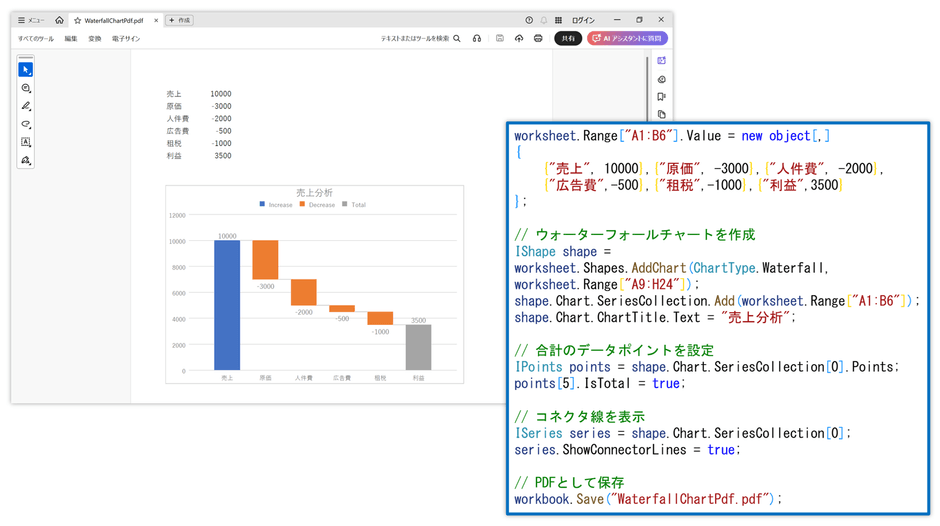
Task: Go to the Acrobat home screen icon
Action: [x=59, y=20]
